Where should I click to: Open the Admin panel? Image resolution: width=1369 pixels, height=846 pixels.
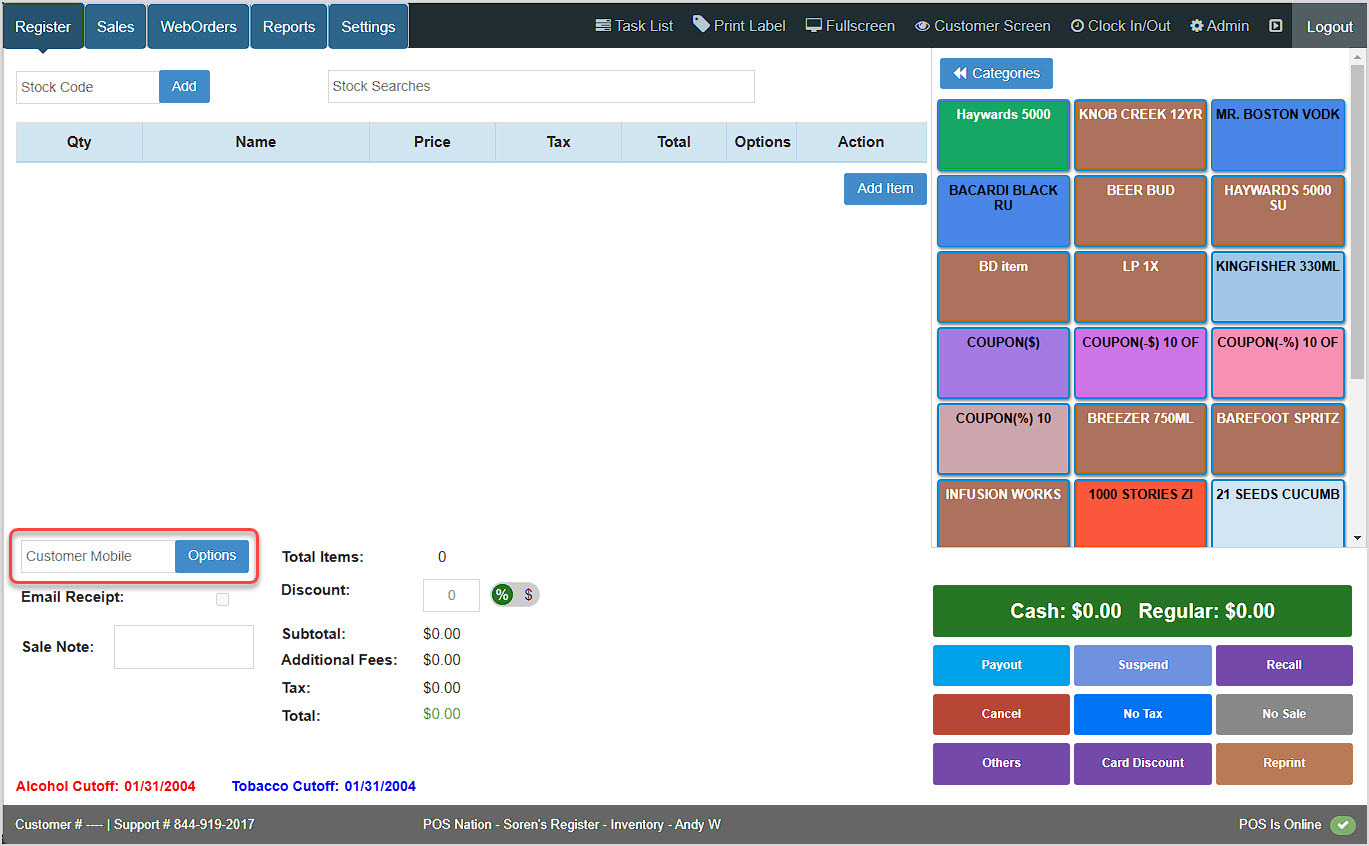[x=1218, y=25]
